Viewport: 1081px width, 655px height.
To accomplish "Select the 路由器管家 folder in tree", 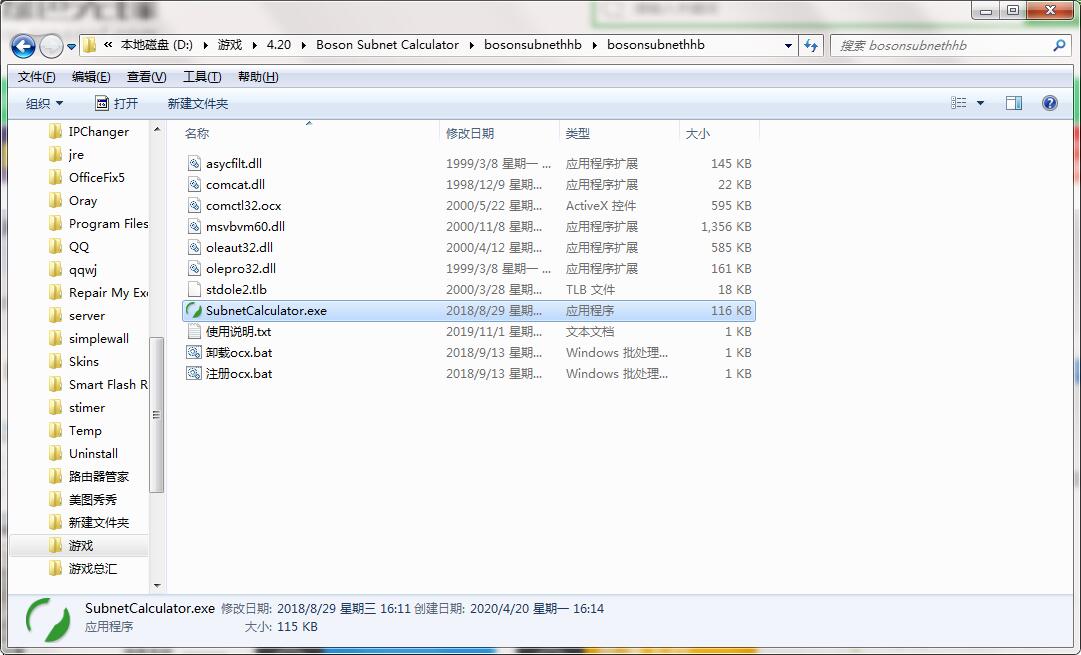I will click(x=89, y=476).
